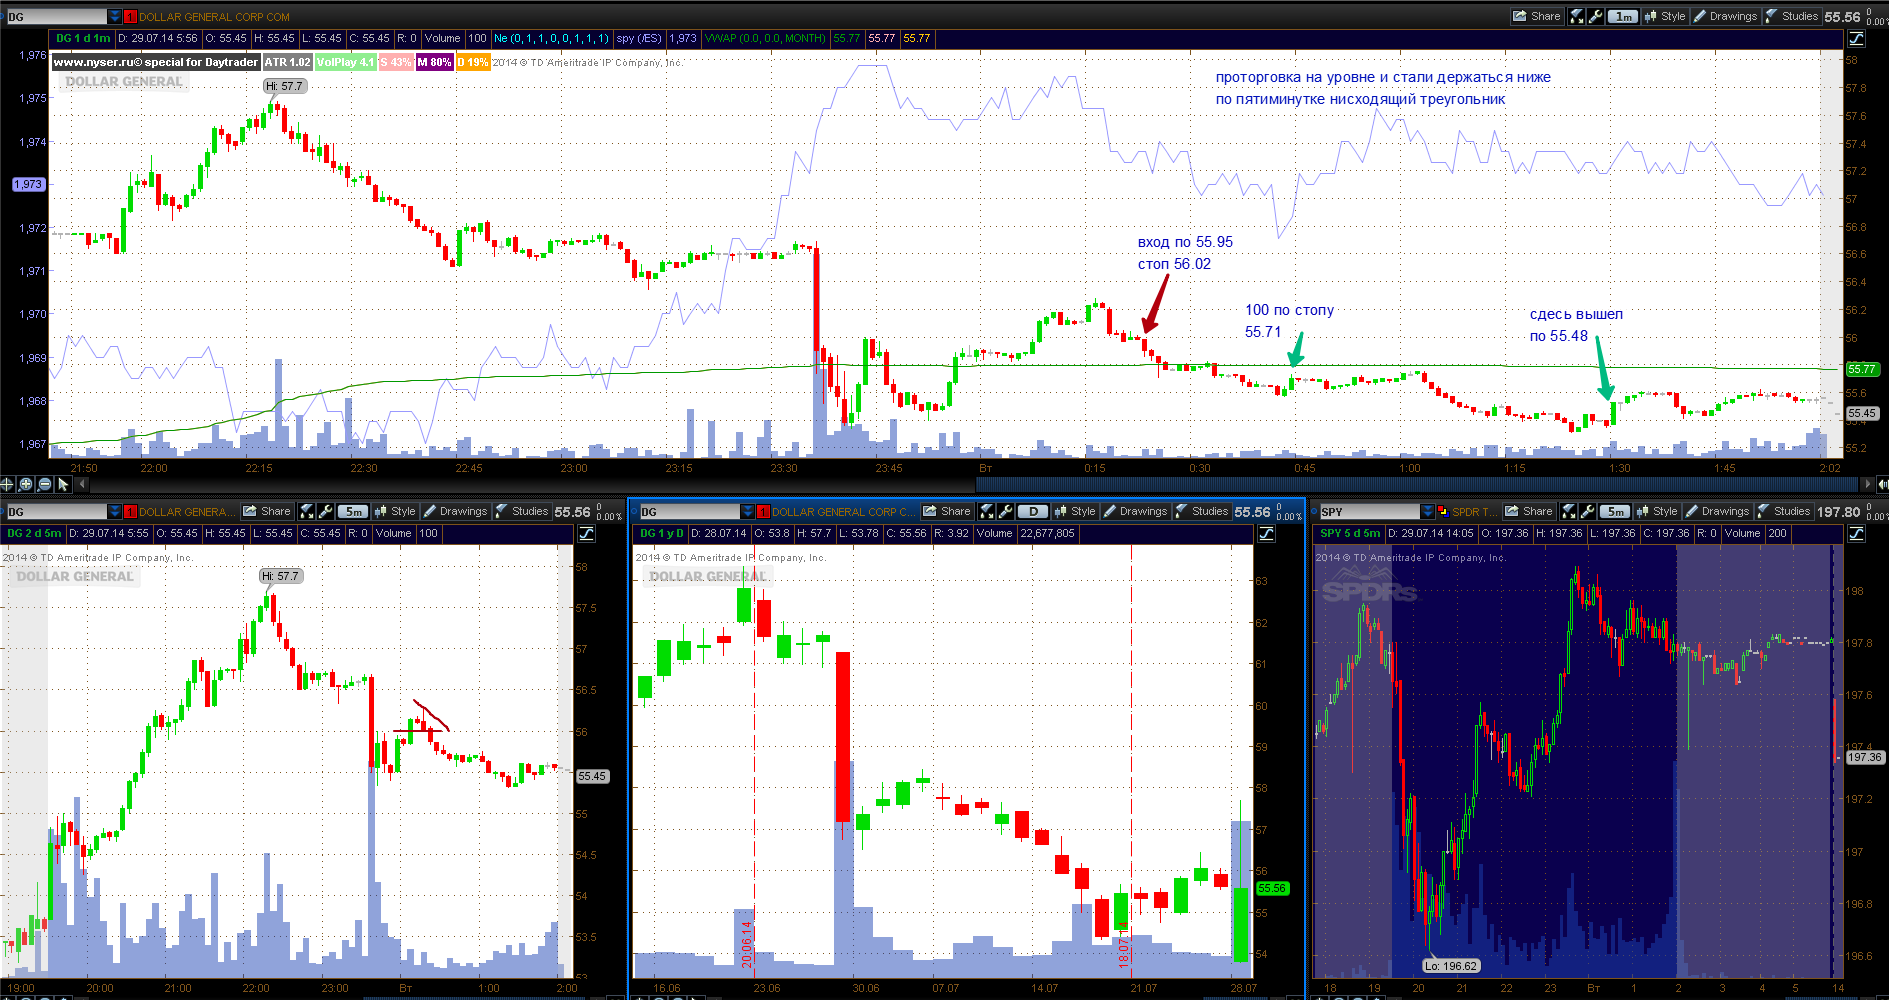Toggle curve scale icon in daily chart
1889x1000 pixels.
click(x=1266, y=533)
